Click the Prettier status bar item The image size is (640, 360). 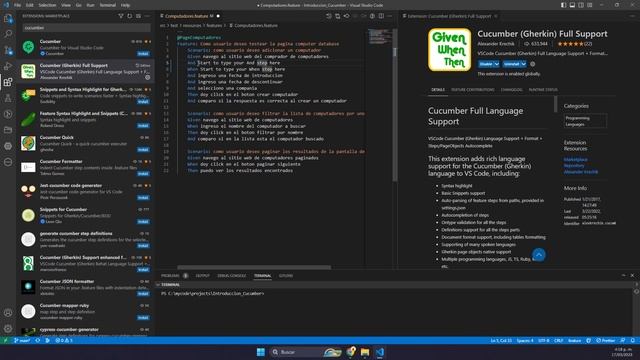606,340
